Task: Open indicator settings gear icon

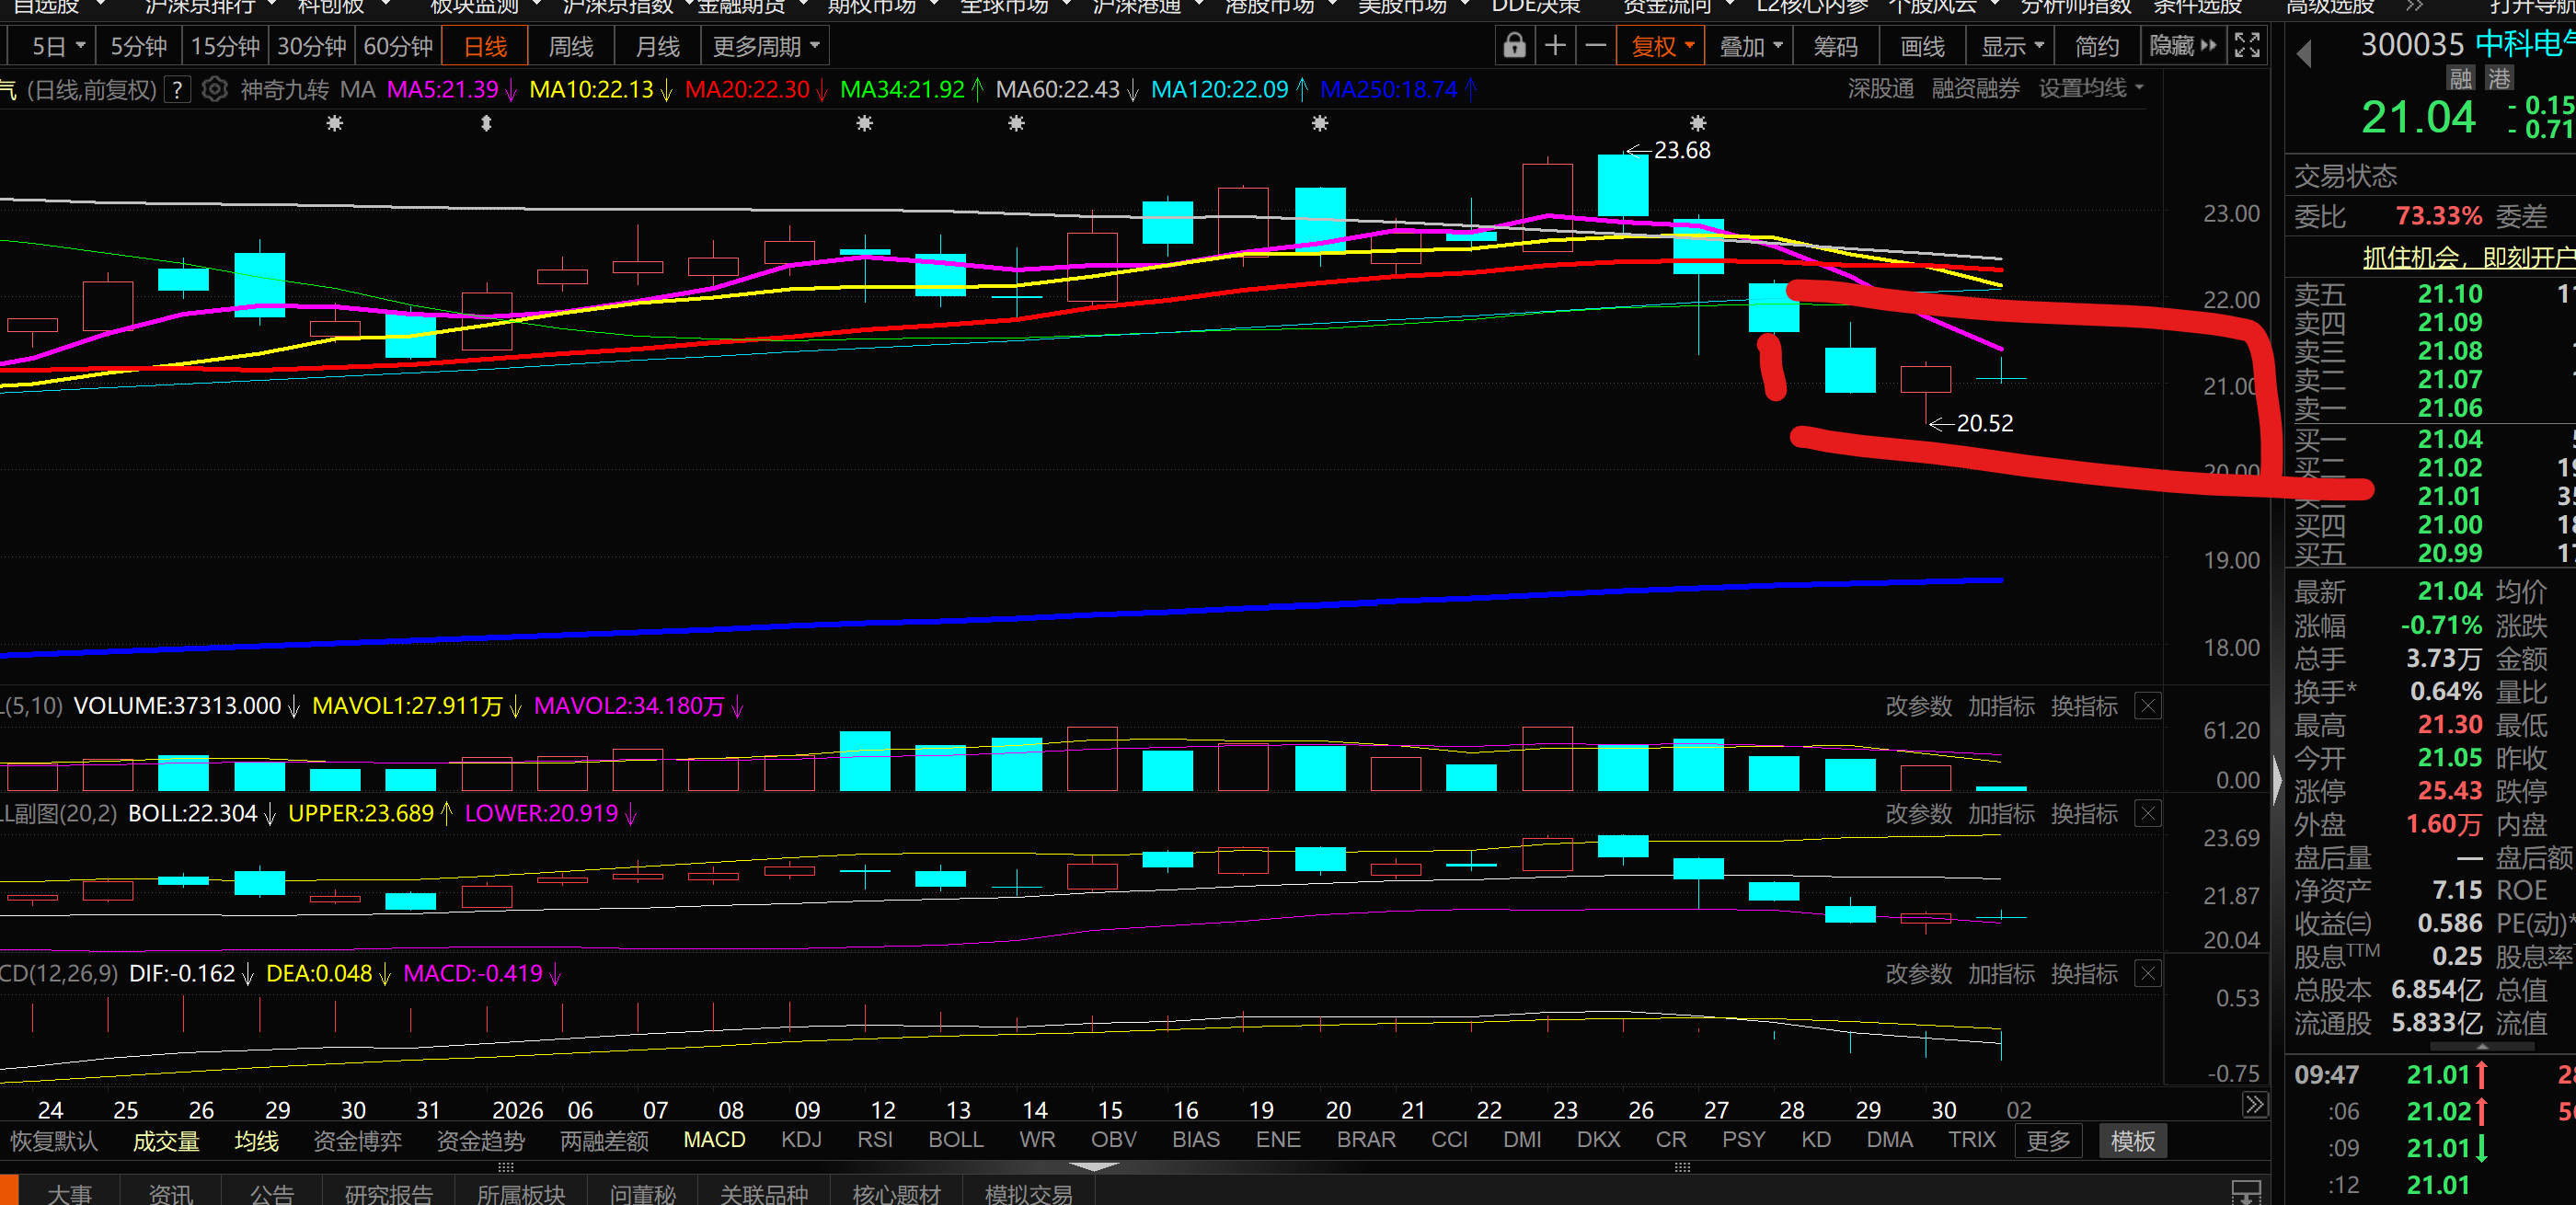Action: [x=214, y=90]
